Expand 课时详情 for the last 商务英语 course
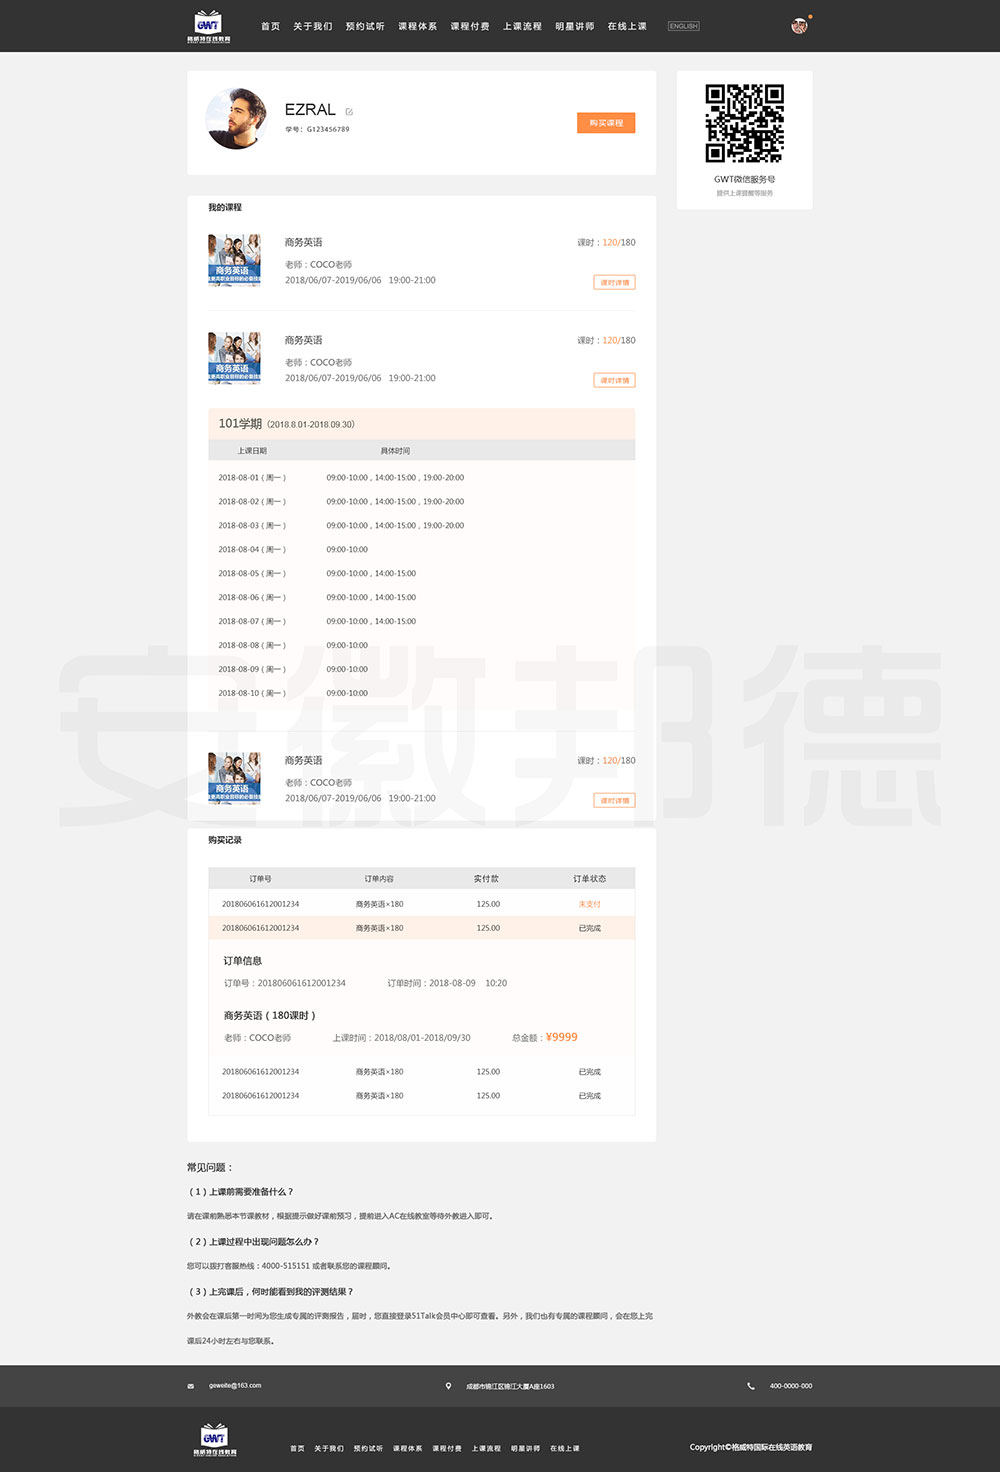1000x1472 pixels. [614, 801]
